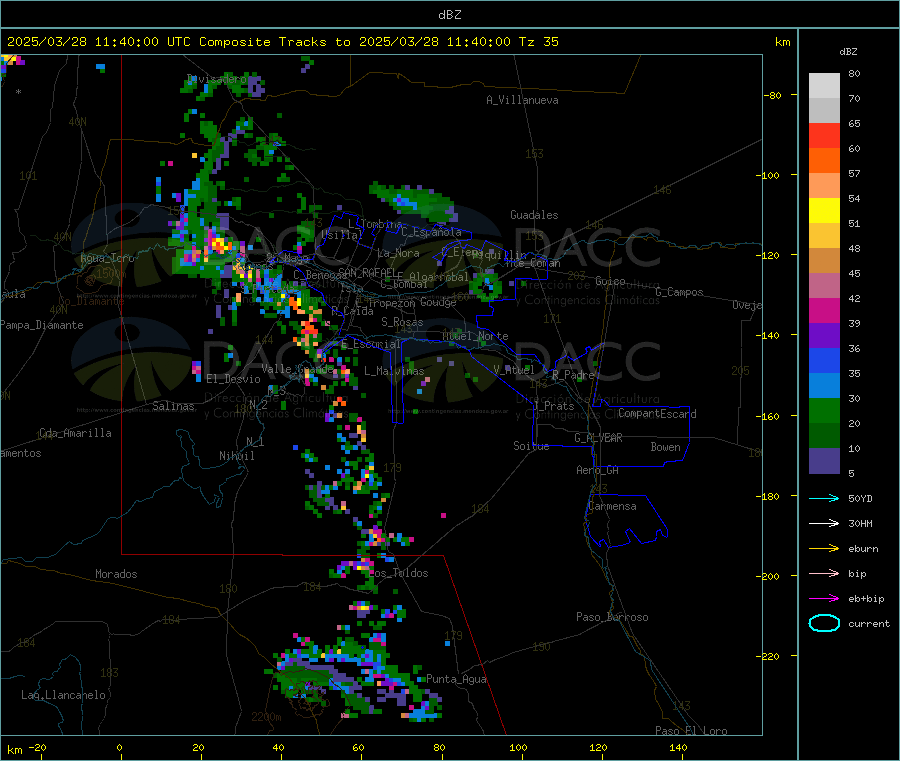Click the '140' tick on bottom axis

tap(678, 747)
